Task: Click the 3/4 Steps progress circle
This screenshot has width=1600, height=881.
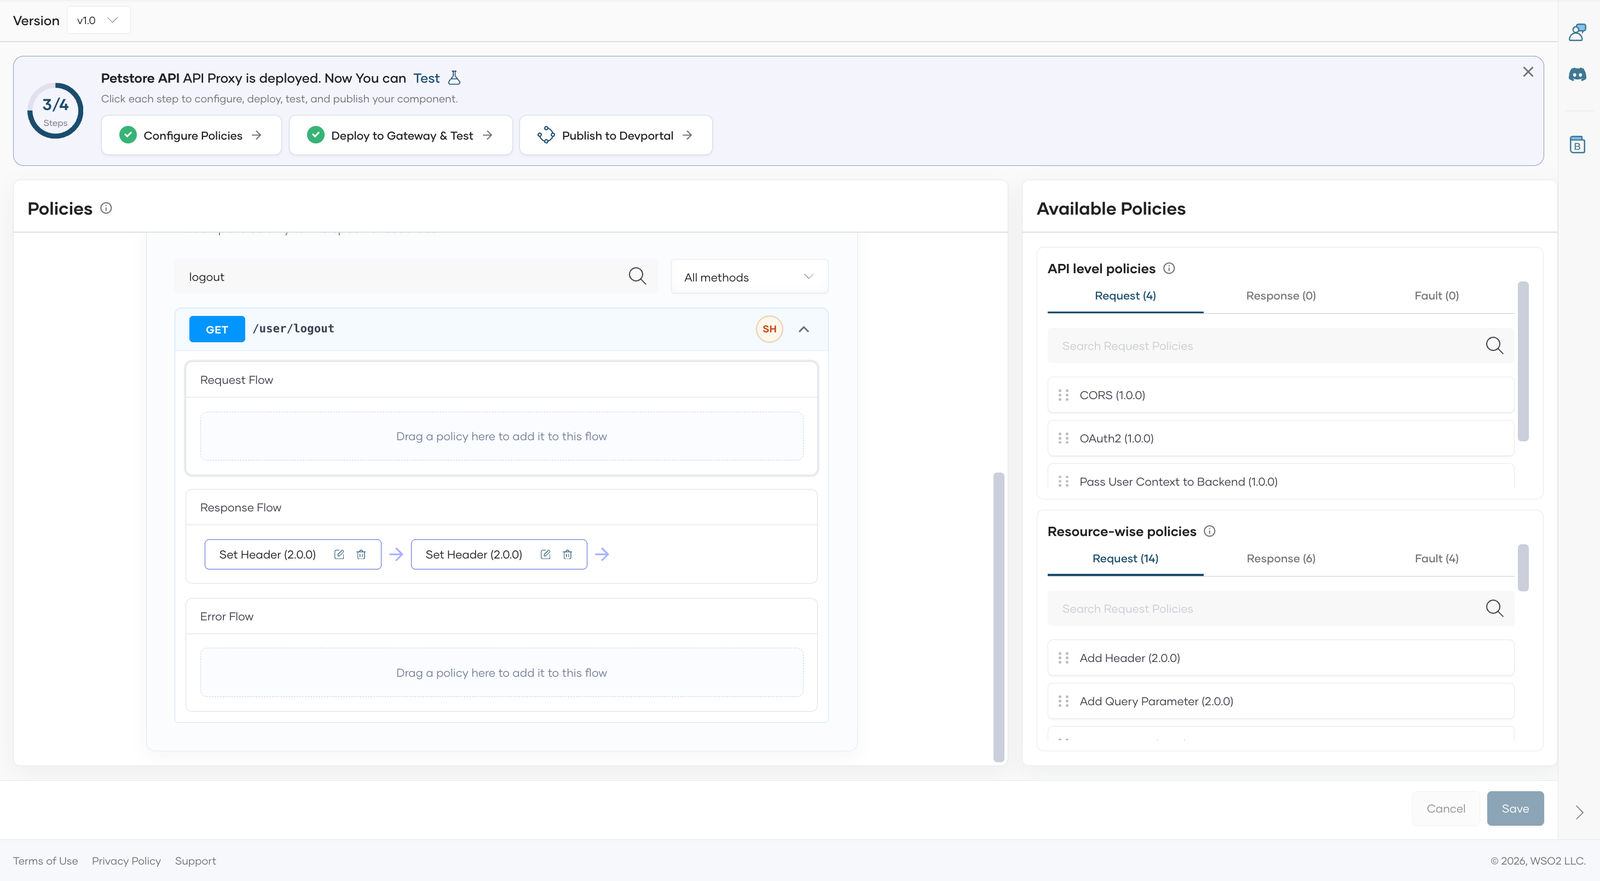Action: coord(55,111)
